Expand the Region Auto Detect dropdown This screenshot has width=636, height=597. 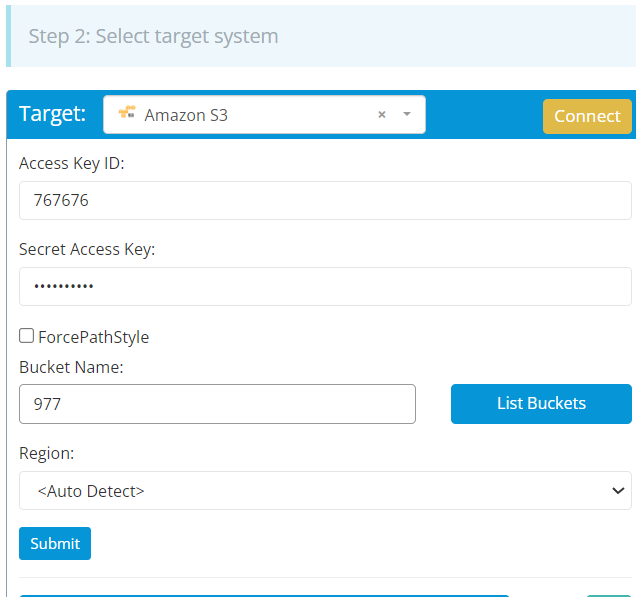coord(325,491)
